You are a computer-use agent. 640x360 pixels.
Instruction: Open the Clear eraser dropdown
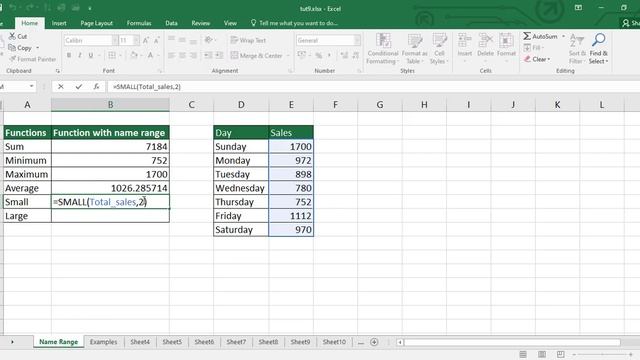537,59
